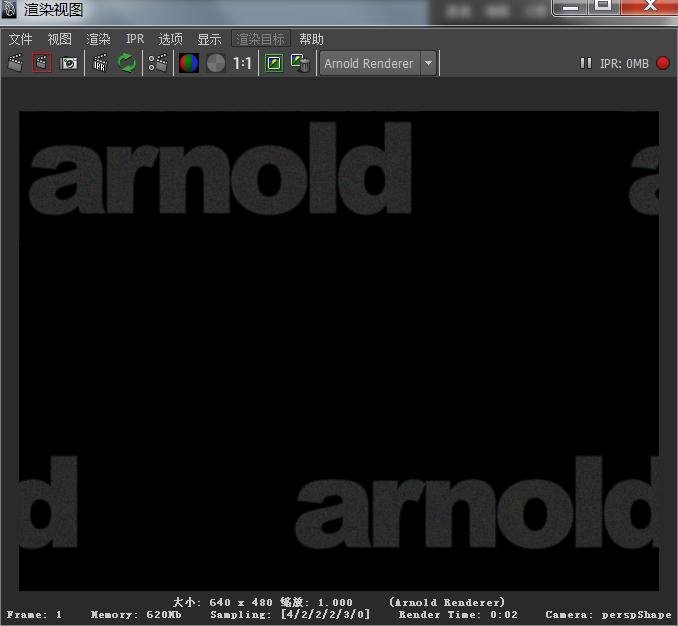
Task: Click the '(Arnold Renderer)' status label
Action: point(447,602)
